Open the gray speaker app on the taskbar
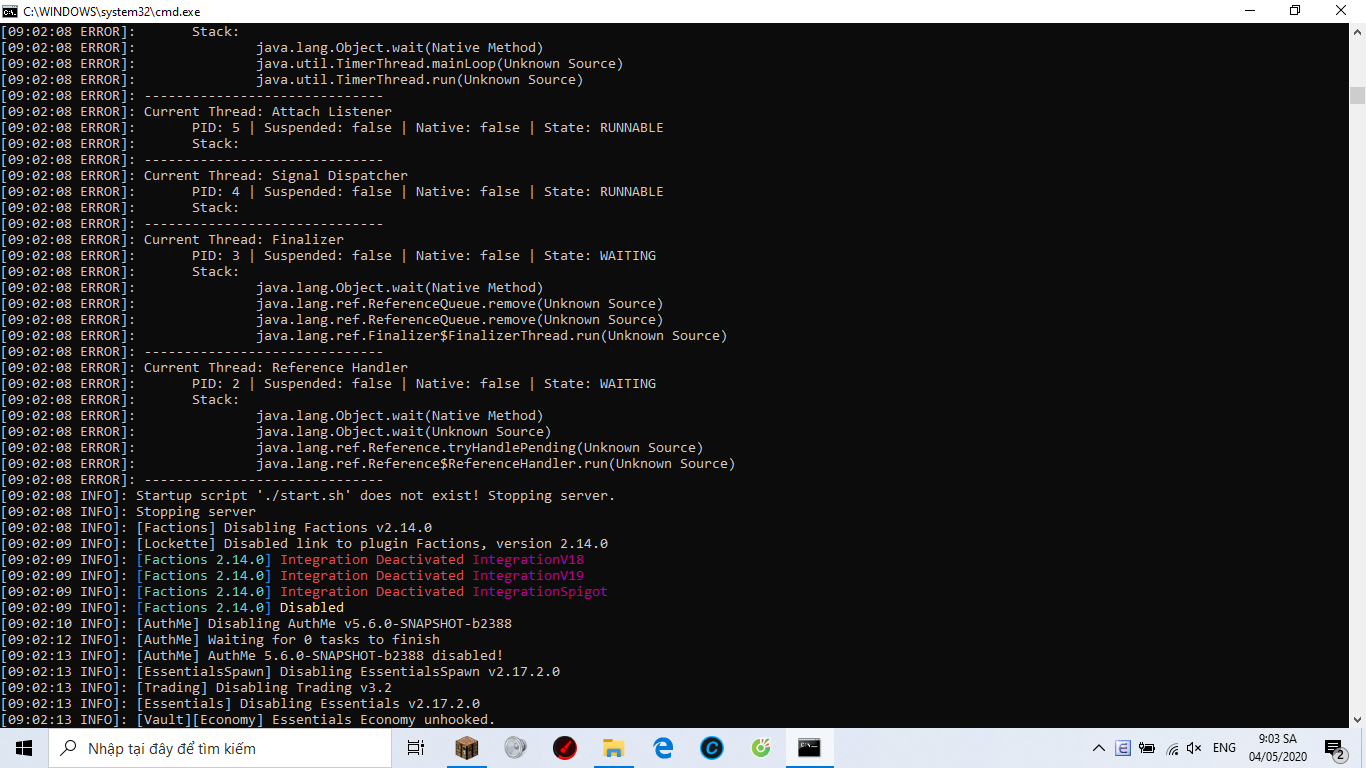This screenshot has height=768, width=1366. (x=516, y=748)
